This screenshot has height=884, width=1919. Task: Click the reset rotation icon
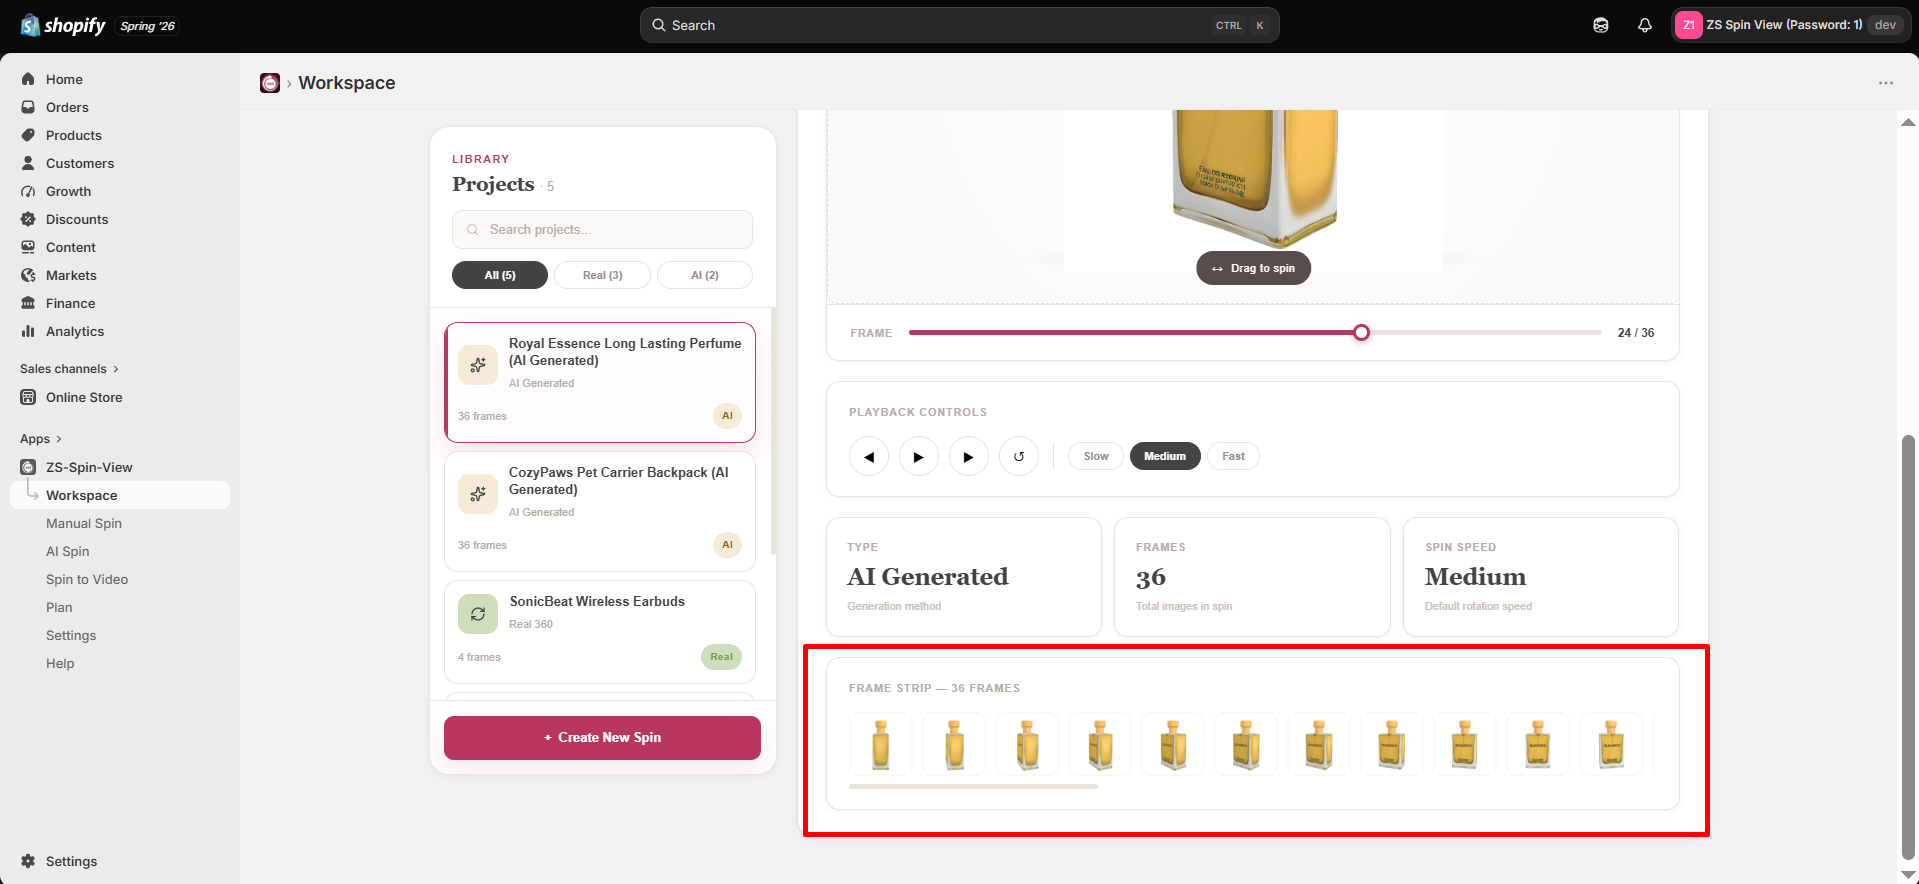pyautogui.click(x=1018, y=456)
